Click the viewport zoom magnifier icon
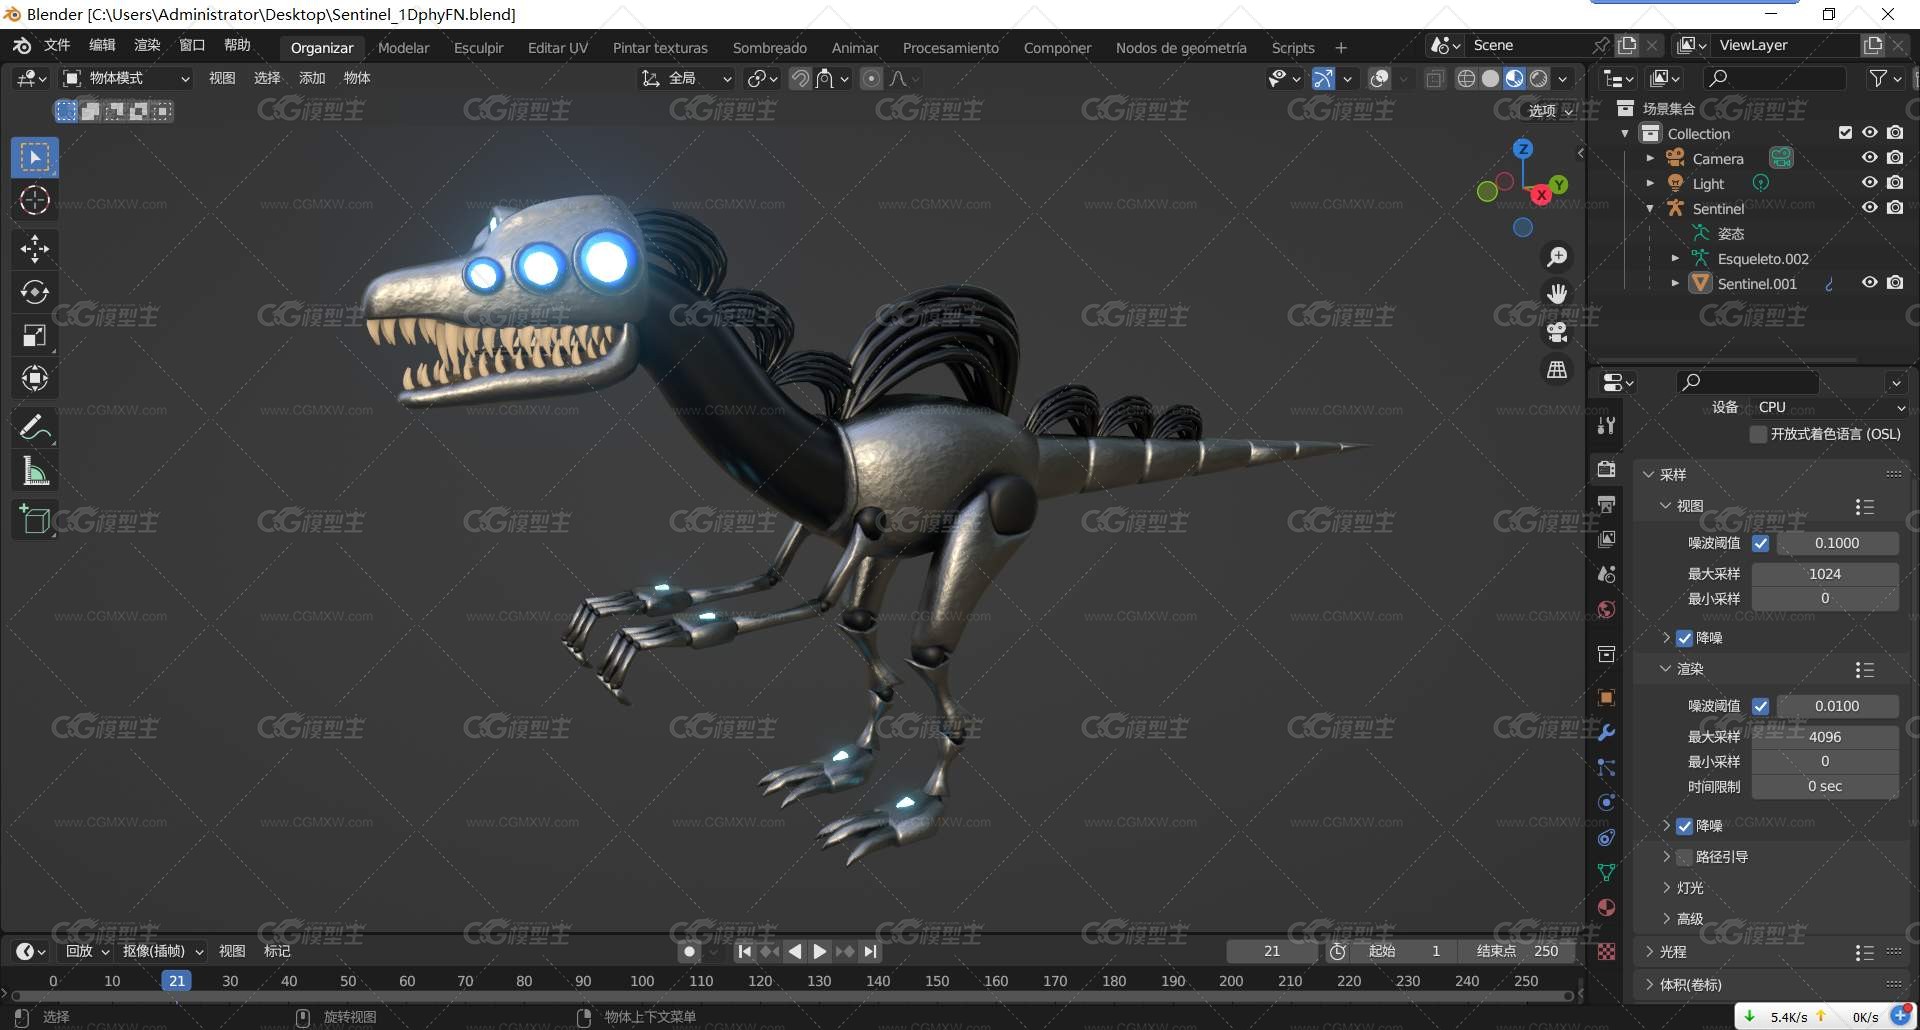The height and width of the screenshot is (1030, 1920). [1557, 257]
